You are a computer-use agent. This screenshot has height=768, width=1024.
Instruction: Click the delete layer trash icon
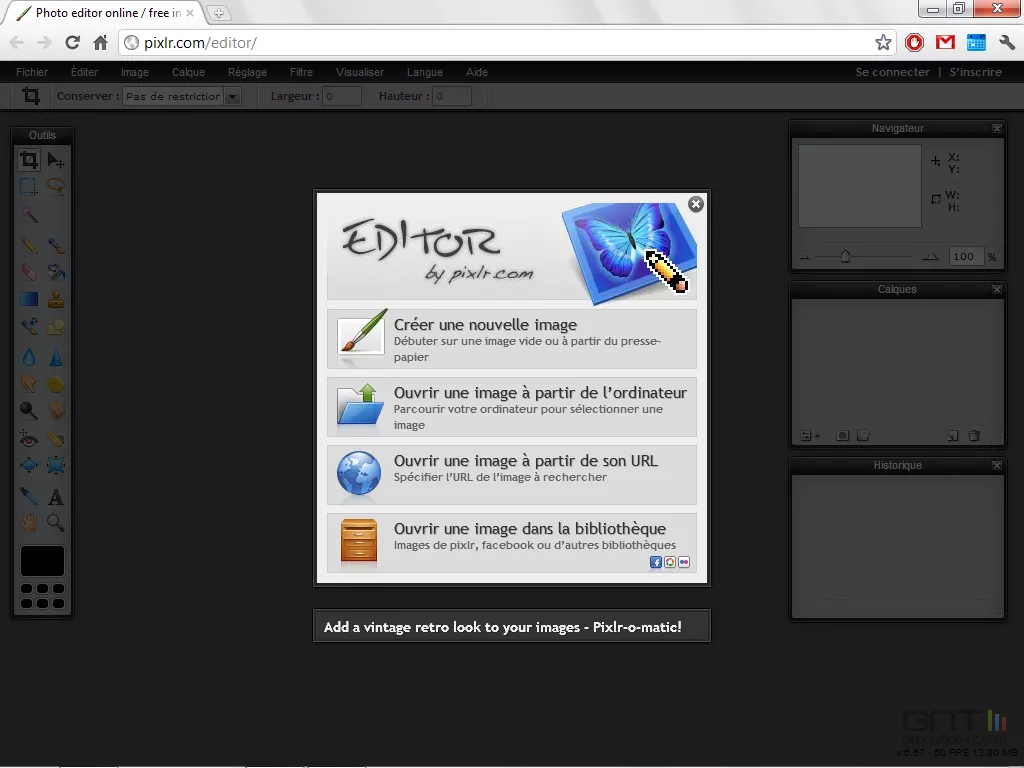pyautogui.click(x=974, y=436)
